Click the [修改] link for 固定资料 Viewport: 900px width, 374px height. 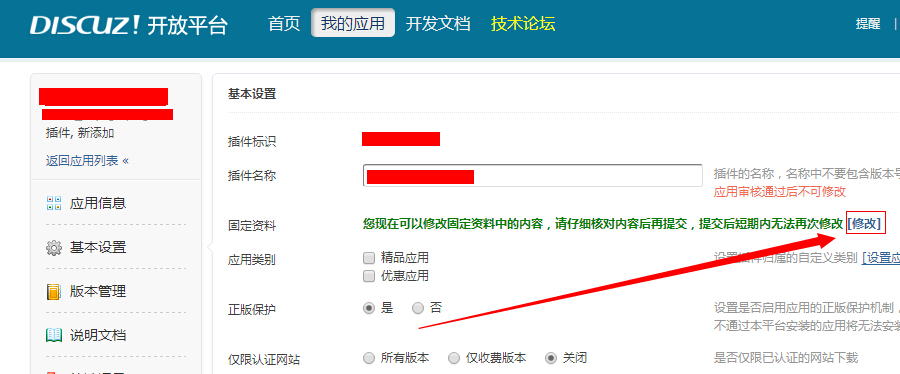(865, 224)
